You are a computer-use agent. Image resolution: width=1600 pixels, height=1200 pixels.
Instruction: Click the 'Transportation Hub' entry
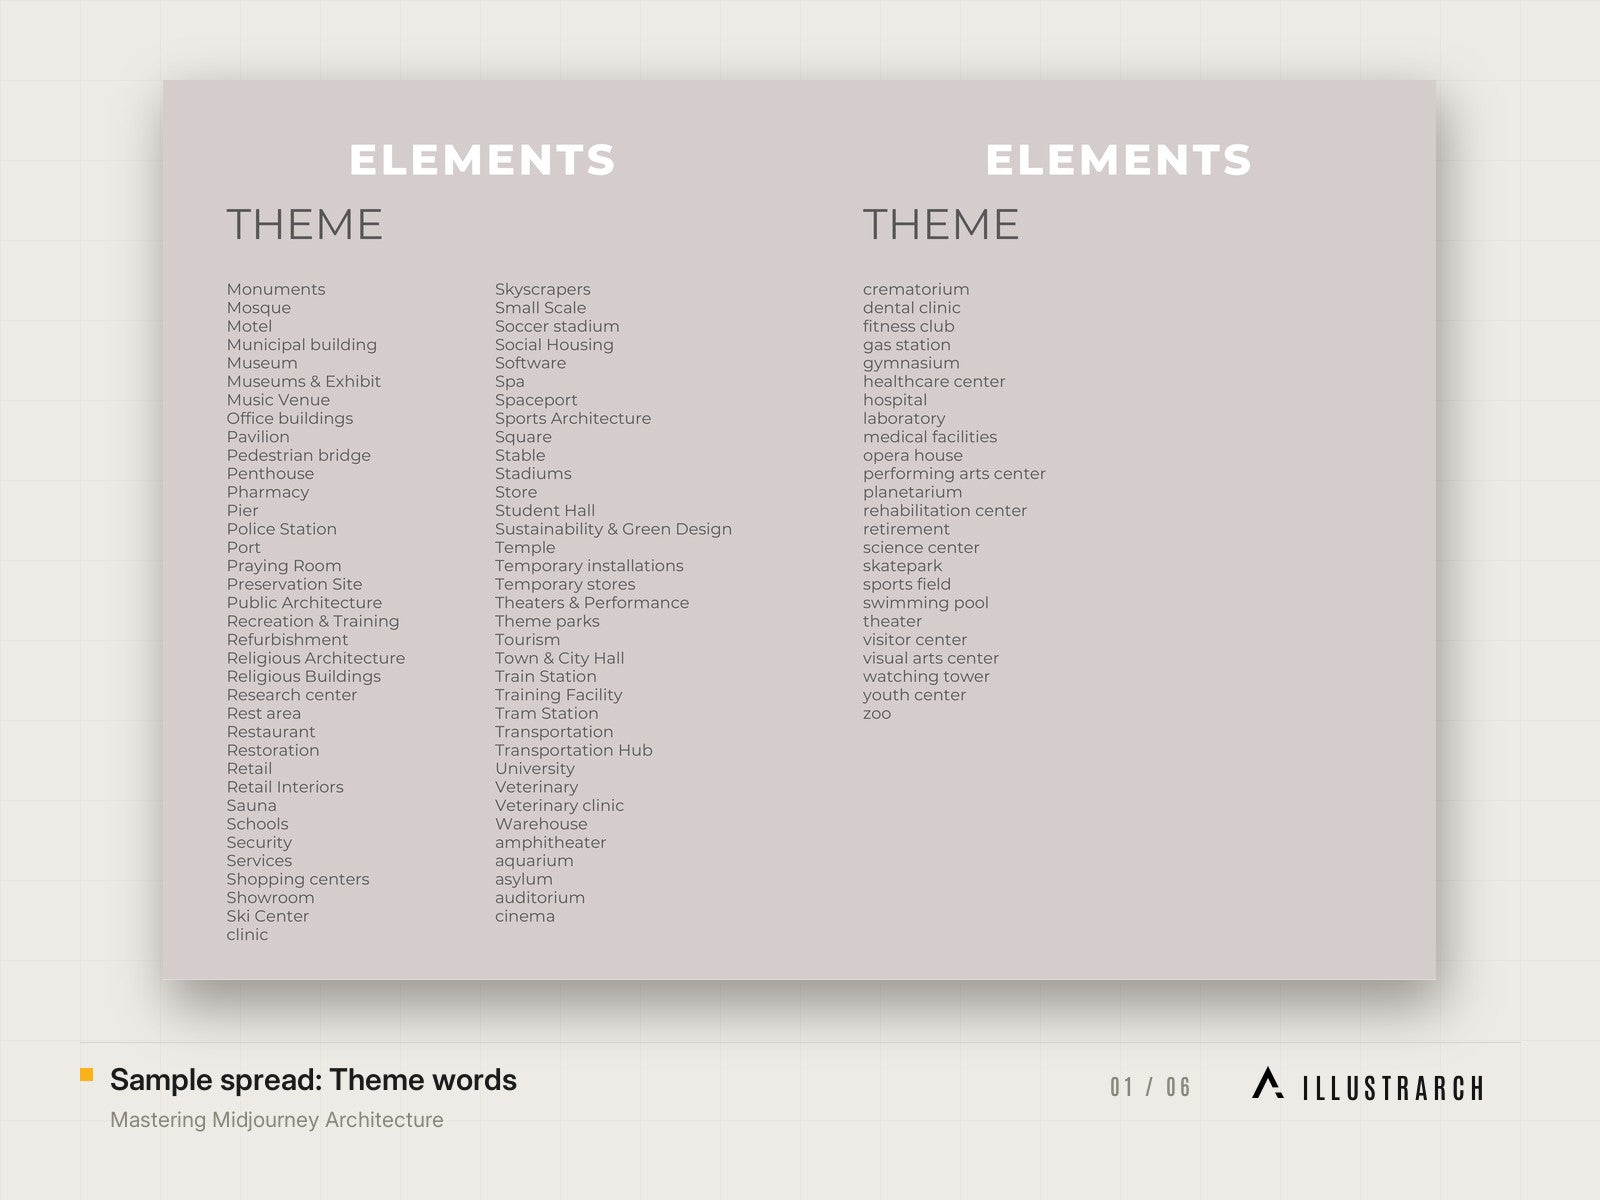(574, 750)
